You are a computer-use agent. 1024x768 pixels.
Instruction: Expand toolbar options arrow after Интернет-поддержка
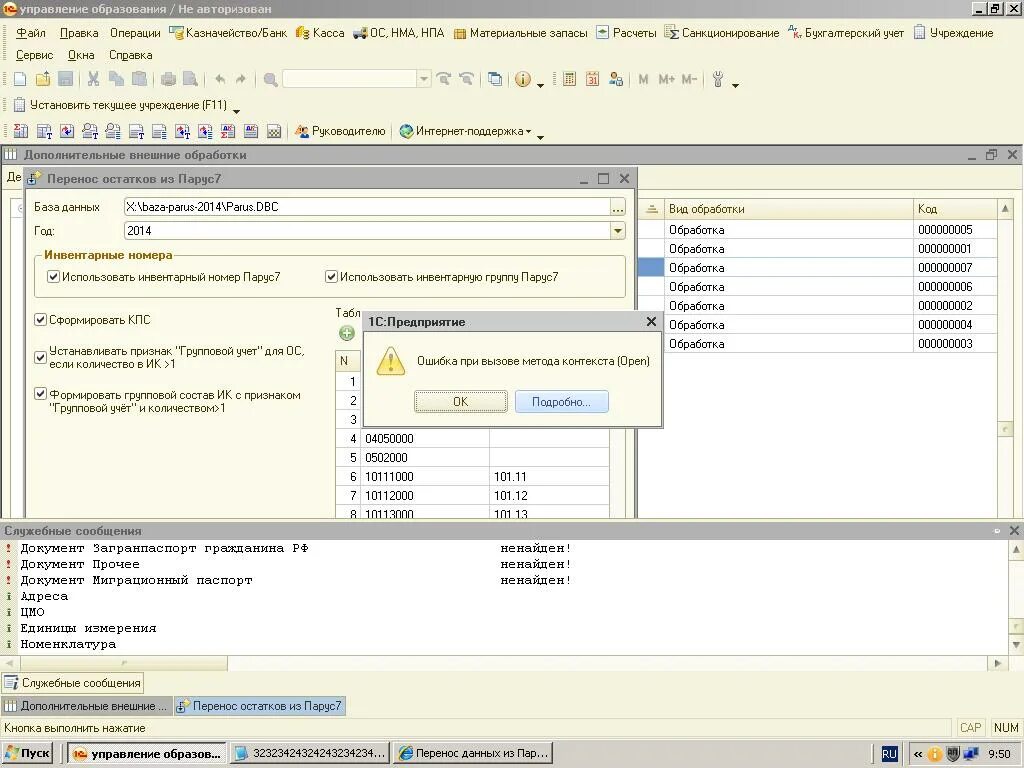541,136
